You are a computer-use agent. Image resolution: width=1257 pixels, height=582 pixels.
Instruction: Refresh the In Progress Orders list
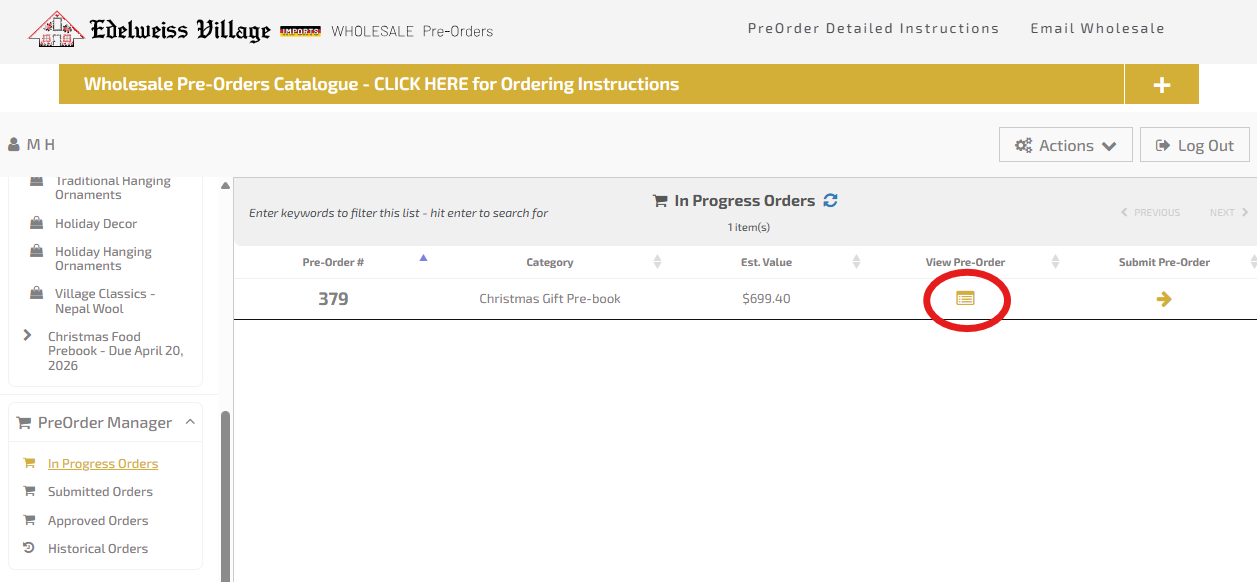[x=830, y=200]
